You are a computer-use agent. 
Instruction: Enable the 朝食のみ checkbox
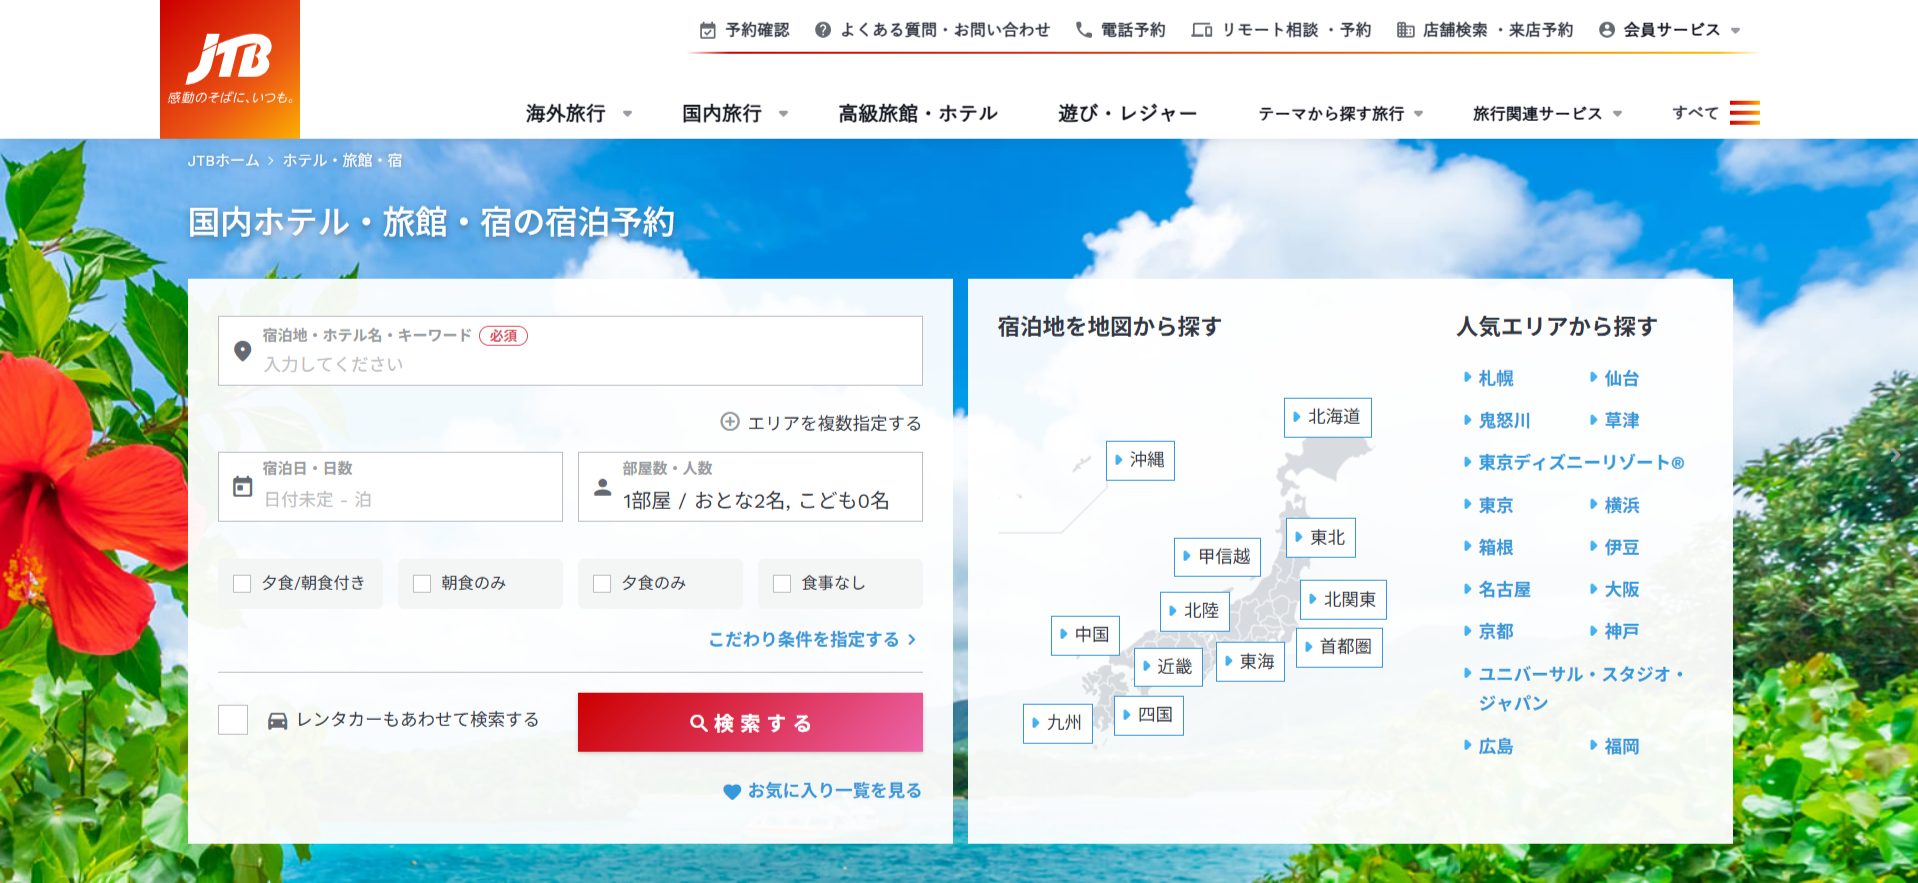click(422, 583)
